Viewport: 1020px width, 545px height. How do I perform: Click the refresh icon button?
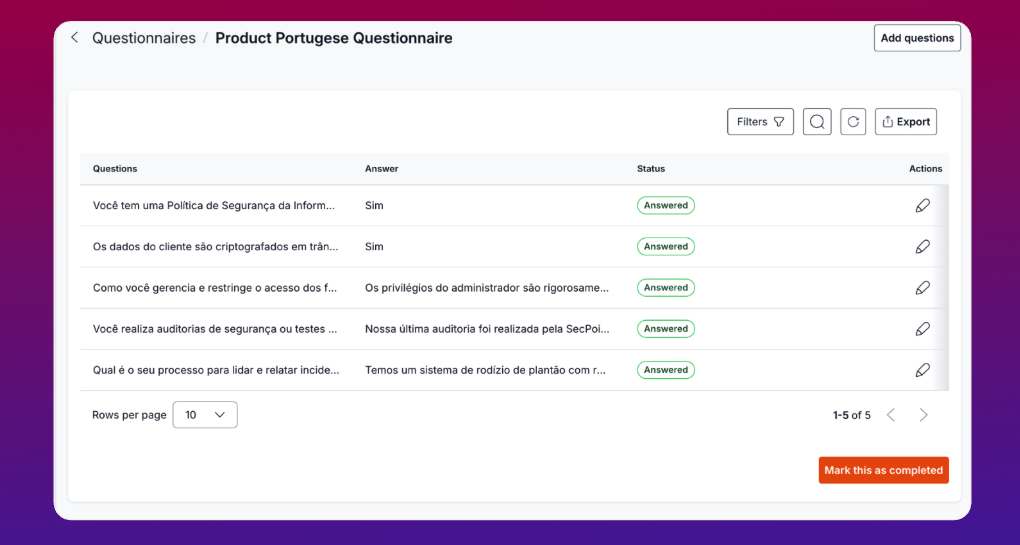click(x=853, y=122)
